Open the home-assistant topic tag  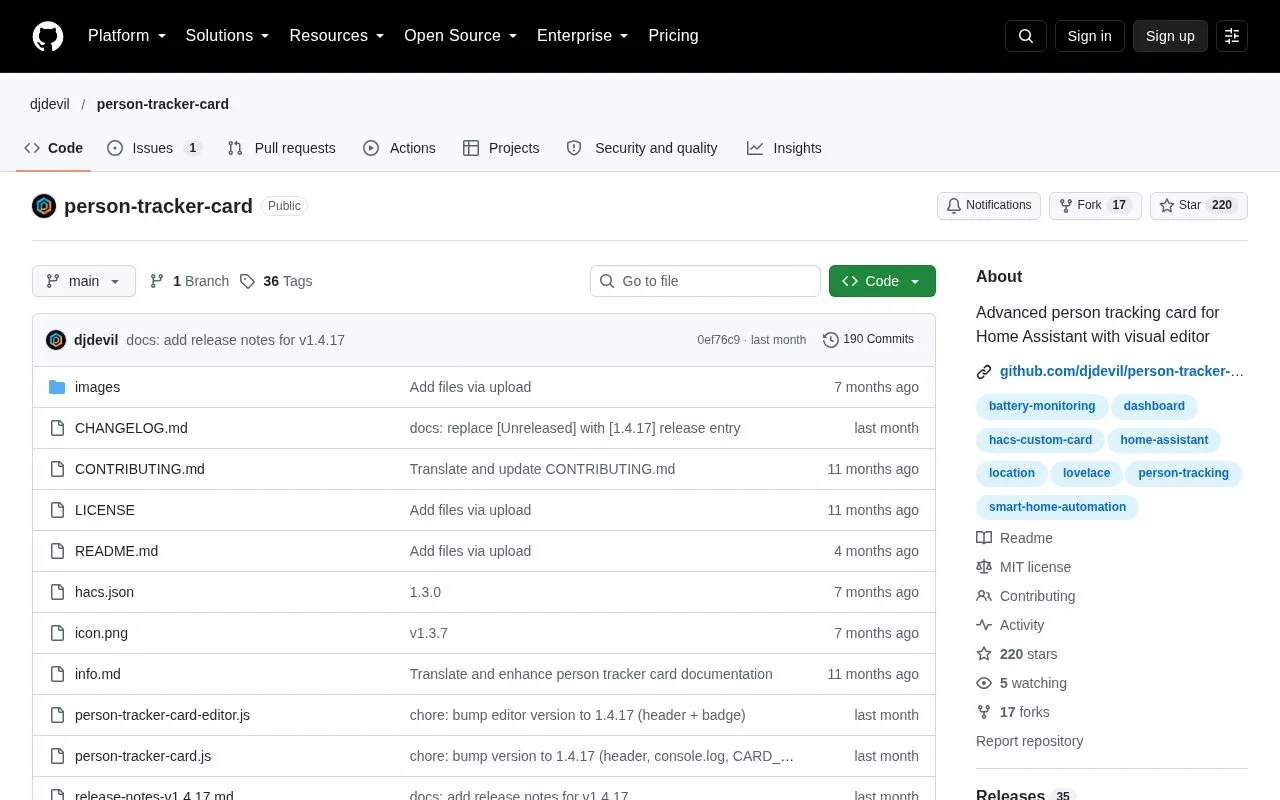(x=1164, y=440)
